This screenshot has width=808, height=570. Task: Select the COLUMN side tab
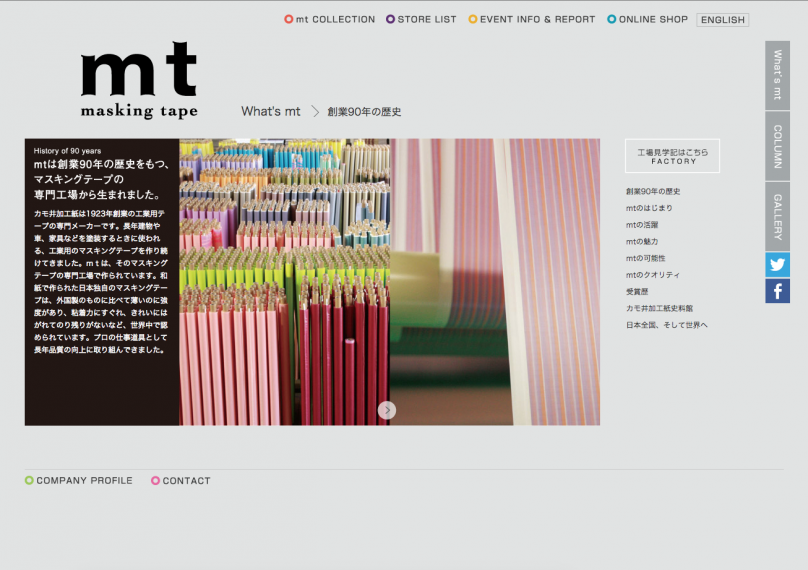(x=777, y=146)
